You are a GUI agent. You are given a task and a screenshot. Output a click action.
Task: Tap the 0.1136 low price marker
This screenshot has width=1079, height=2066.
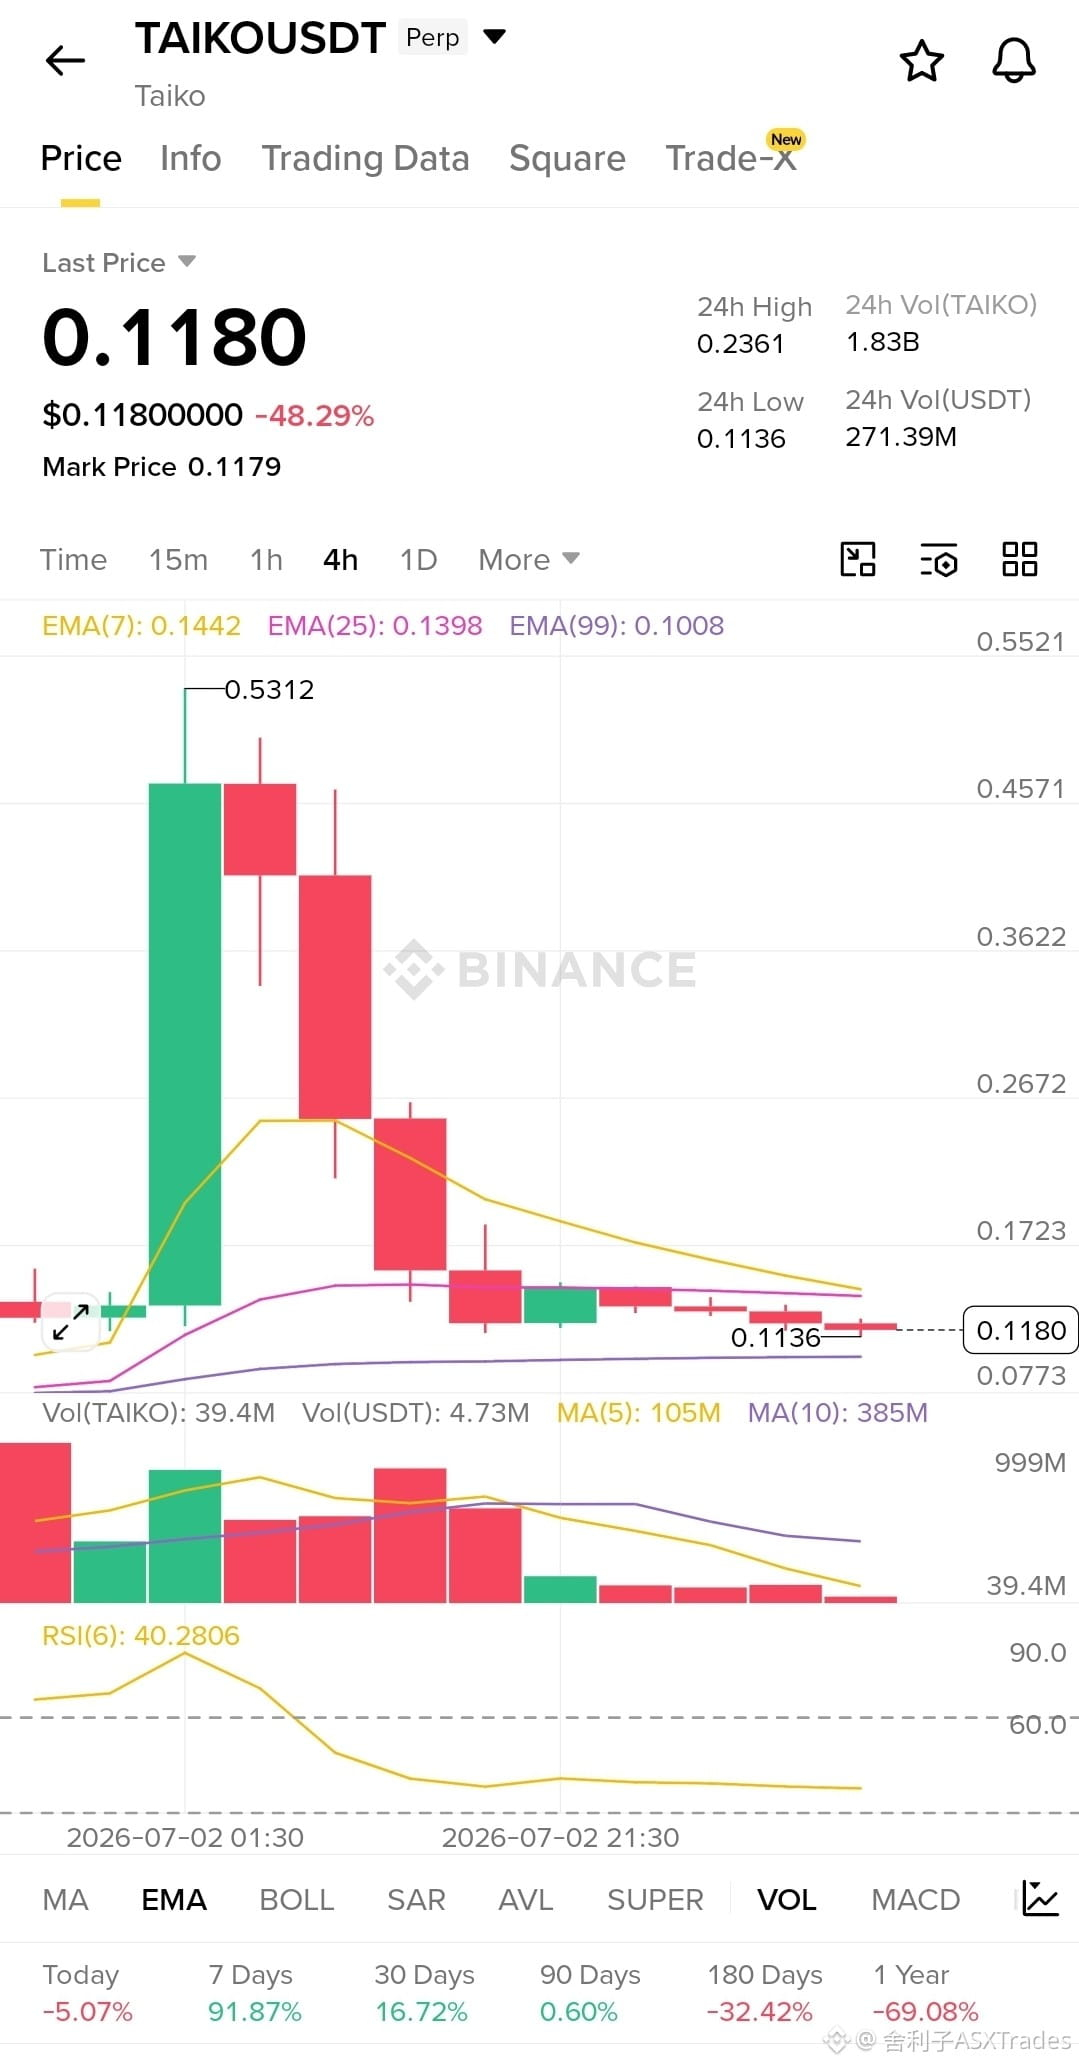[775, 1338]
